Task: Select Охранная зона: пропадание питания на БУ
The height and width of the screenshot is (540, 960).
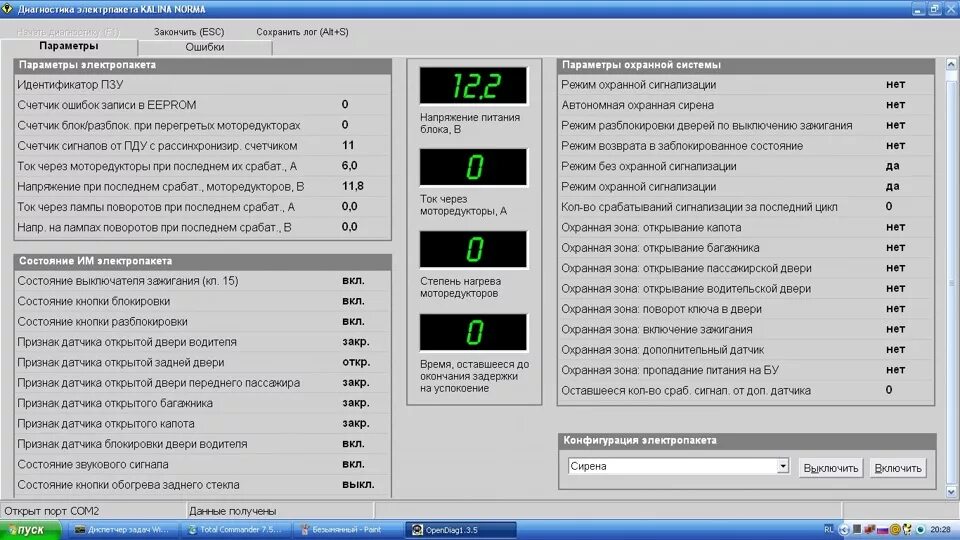Action: [746, 370]
